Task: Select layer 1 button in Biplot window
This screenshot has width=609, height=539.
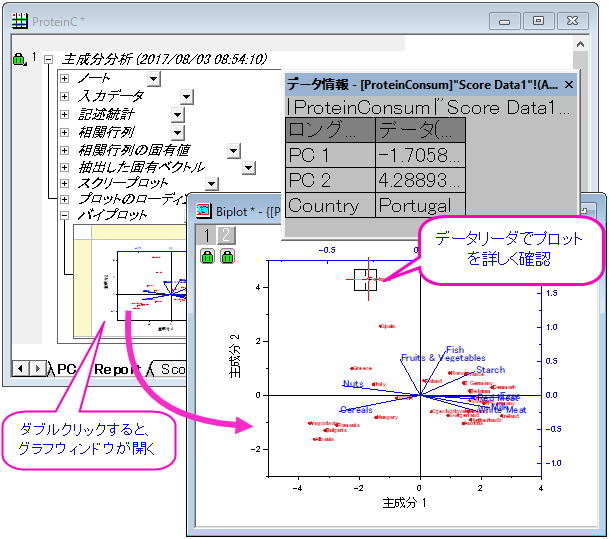Action: (206, 235)
